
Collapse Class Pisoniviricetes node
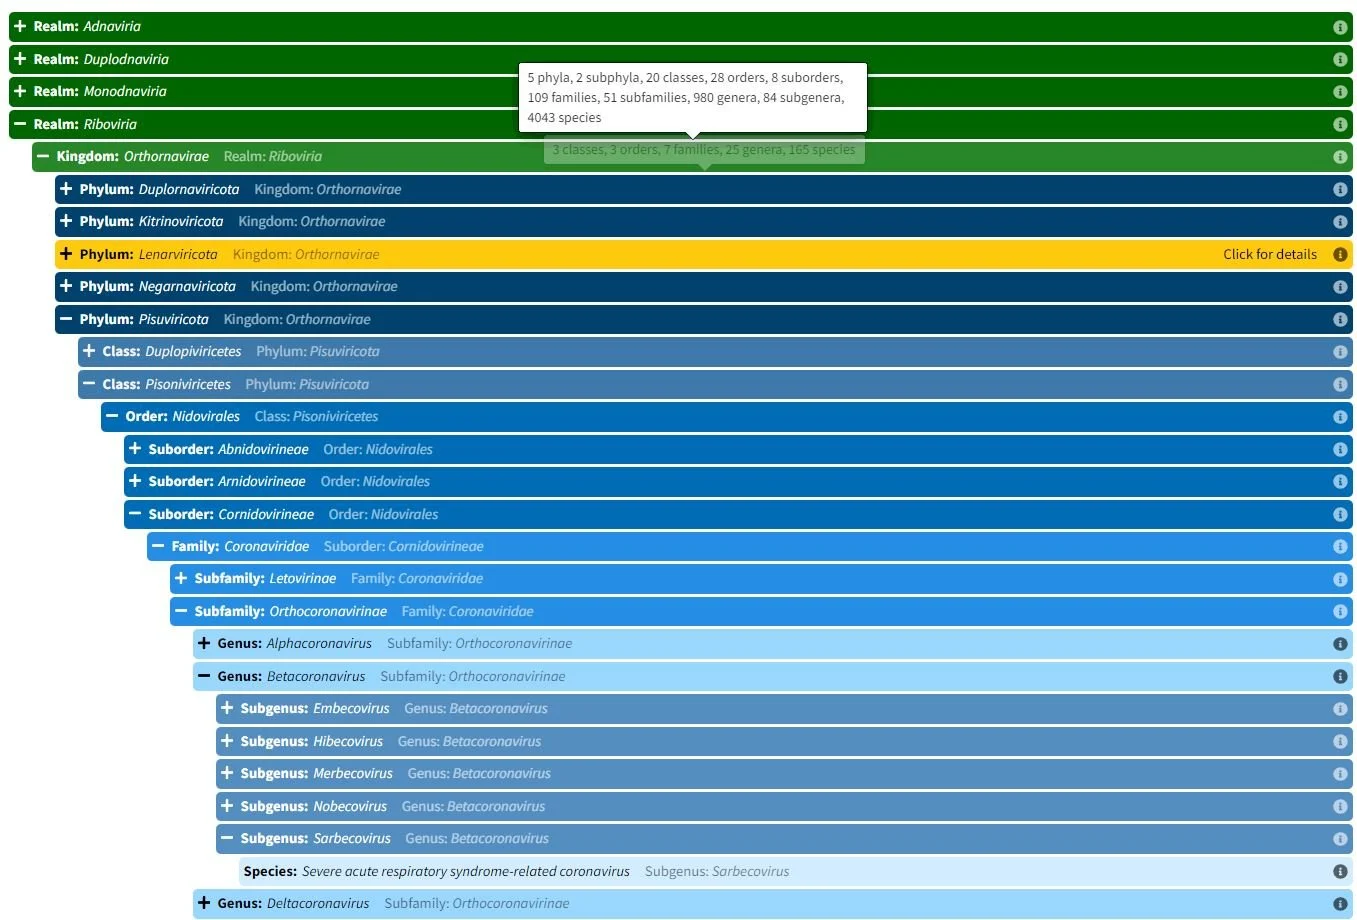[x=89, y=384]
